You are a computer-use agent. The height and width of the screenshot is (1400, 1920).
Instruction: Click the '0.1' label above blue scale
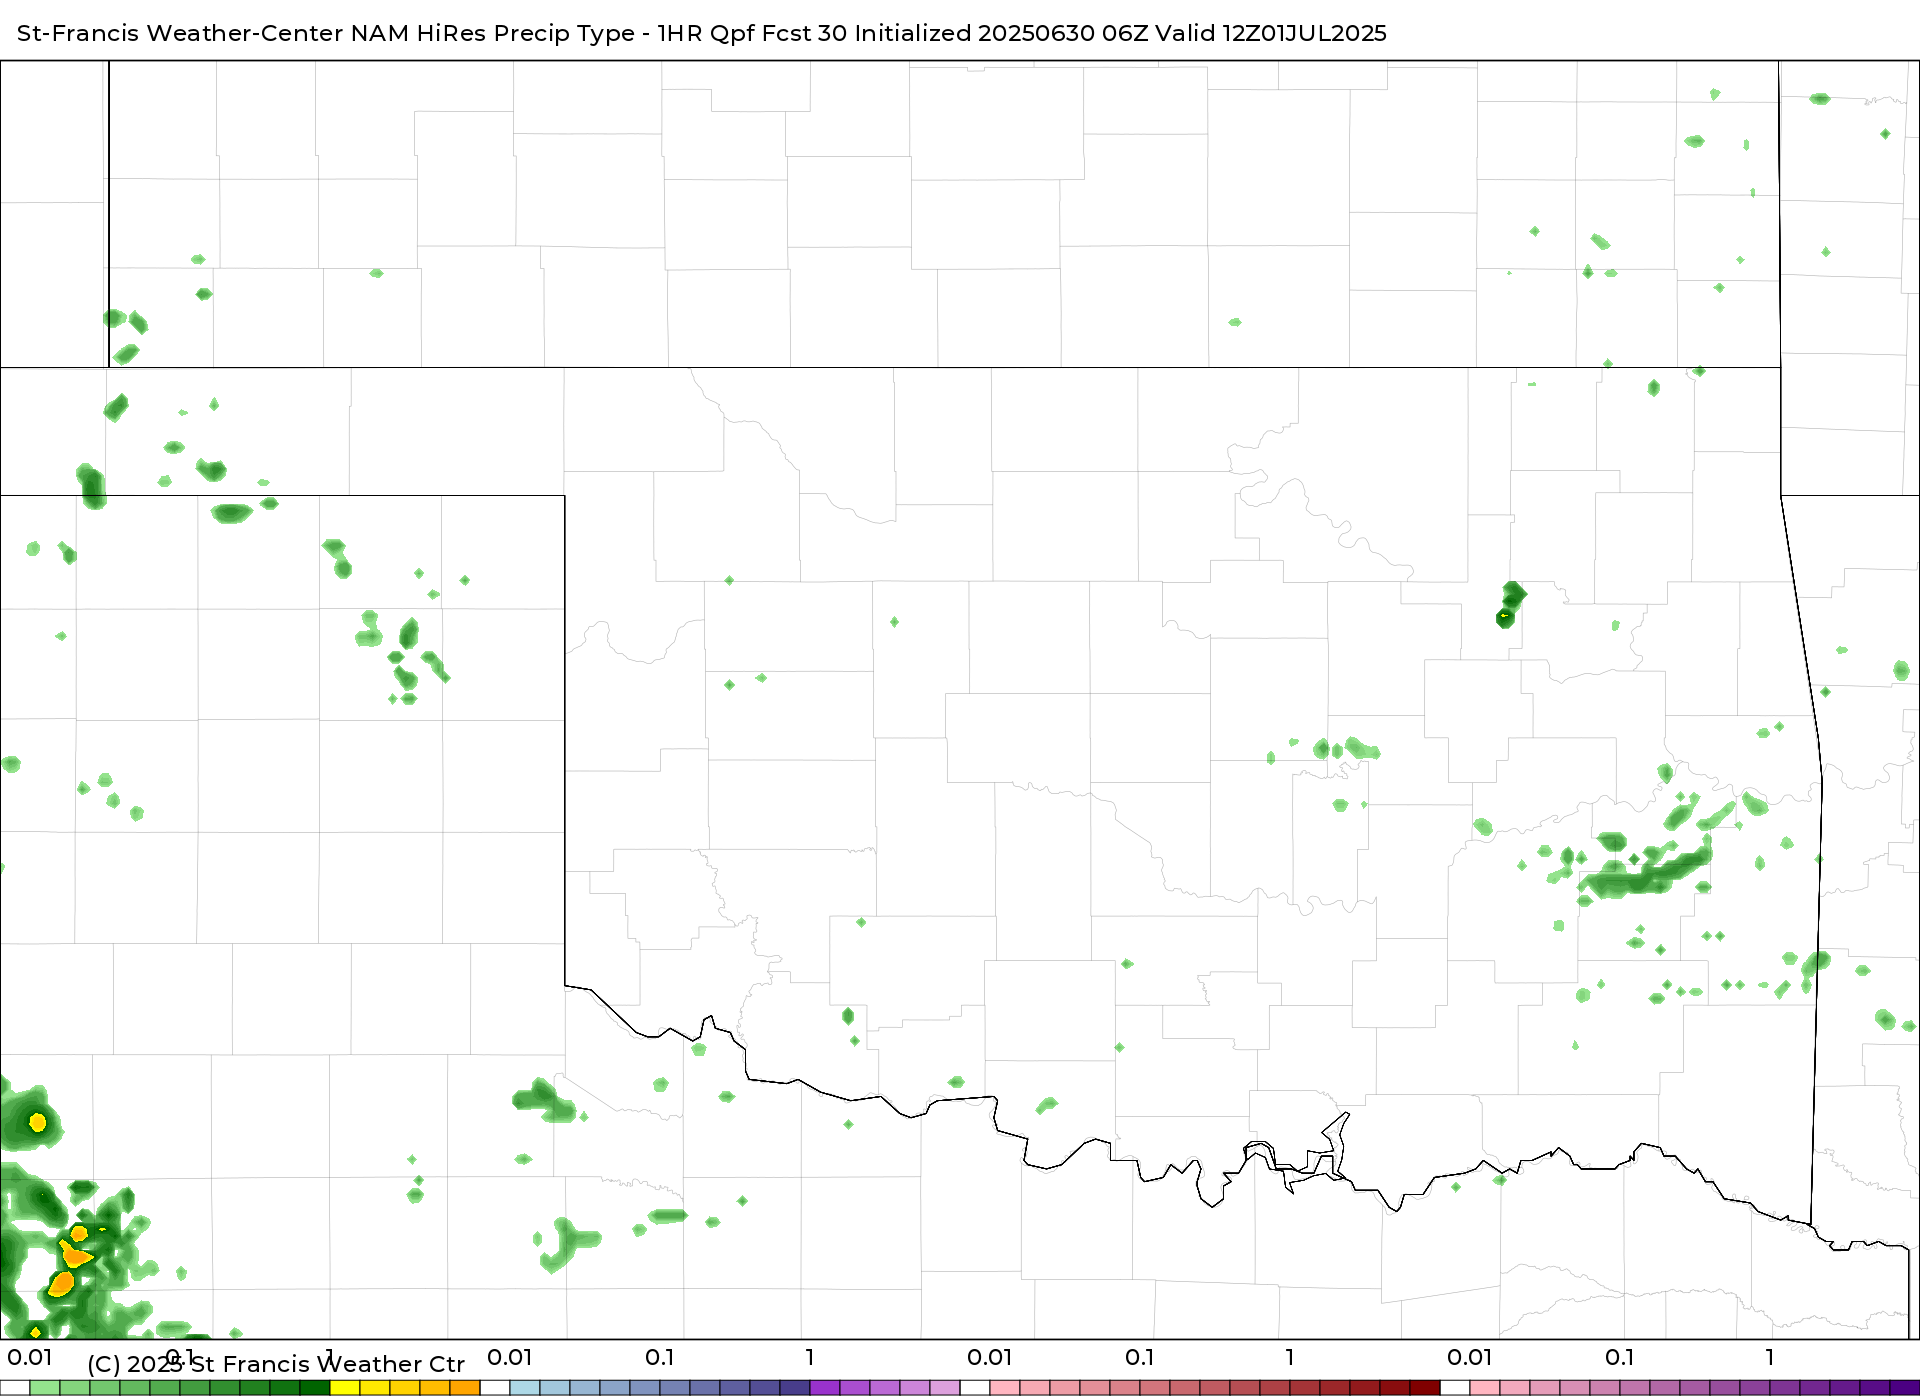click(x=660, y=1358)
